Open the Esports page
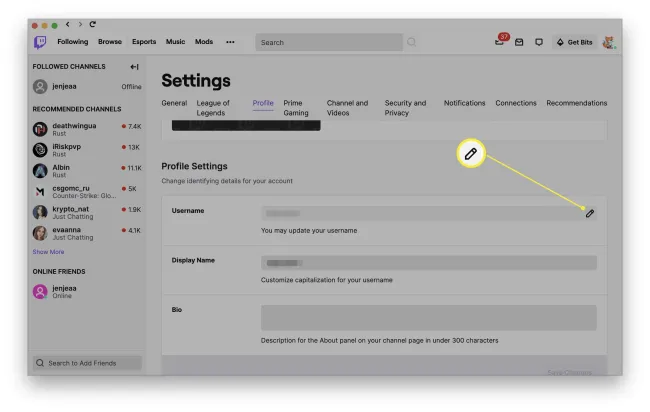 144,42
